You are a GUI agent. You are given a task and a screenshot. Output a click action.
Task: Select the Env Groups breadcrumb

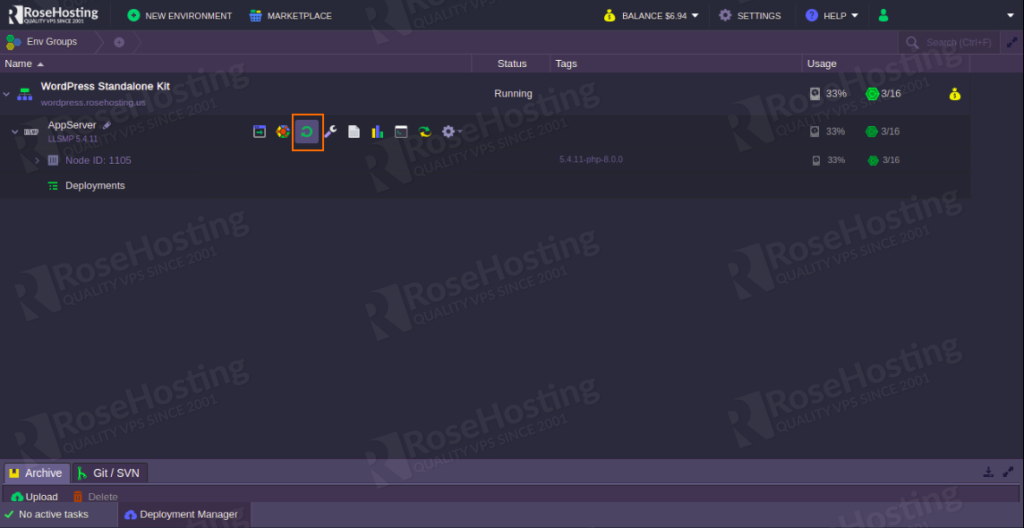coord(42,42)
